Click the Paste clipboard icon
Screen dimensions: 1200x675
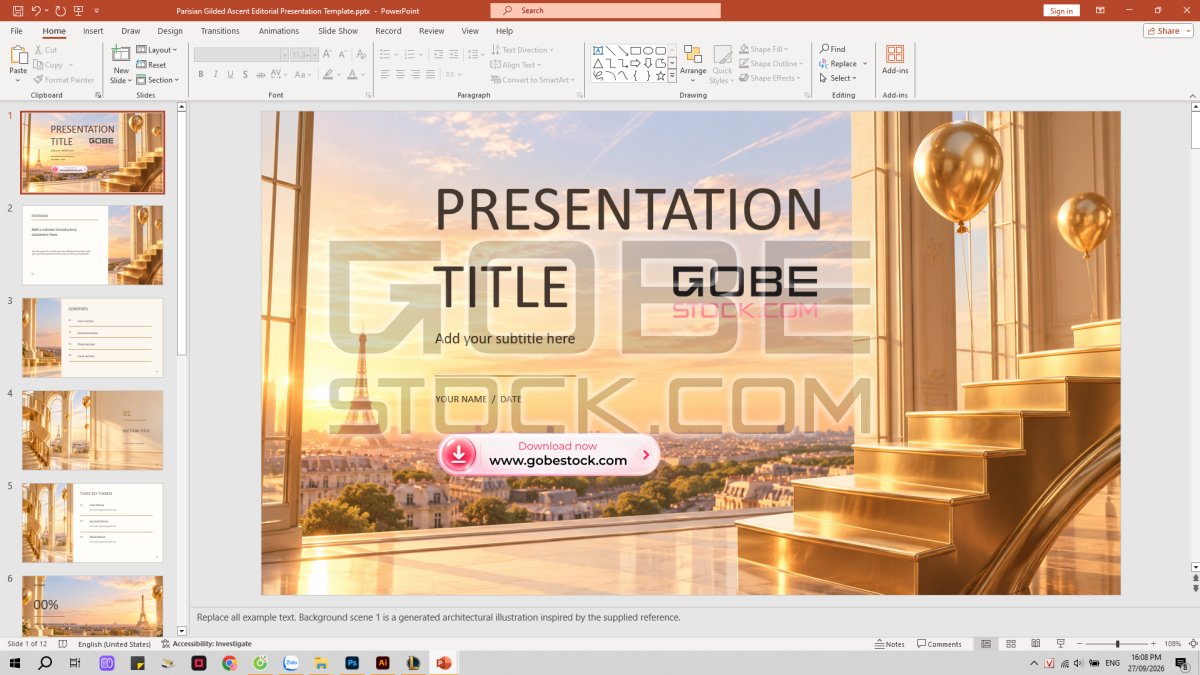[x=18, y=56]
